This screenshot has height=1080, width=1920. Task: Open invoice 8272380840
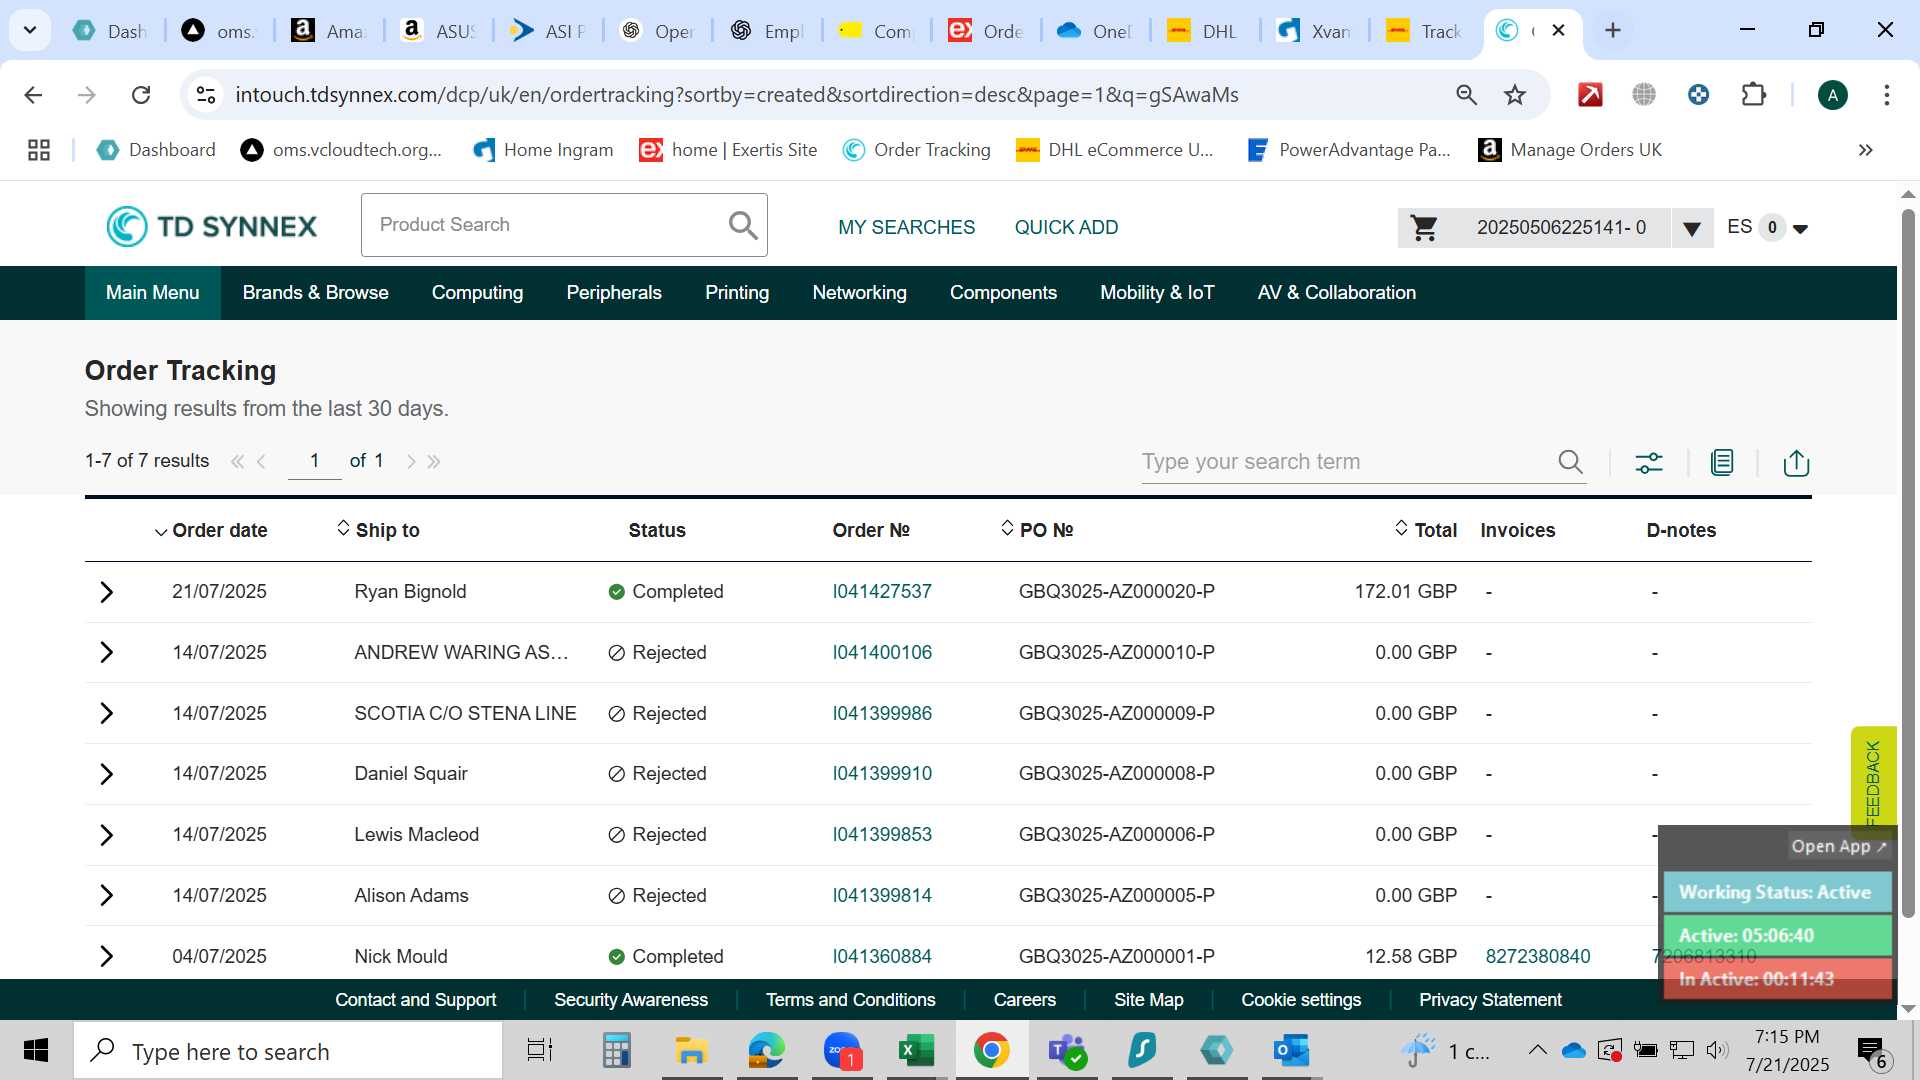click(1537, 957)
